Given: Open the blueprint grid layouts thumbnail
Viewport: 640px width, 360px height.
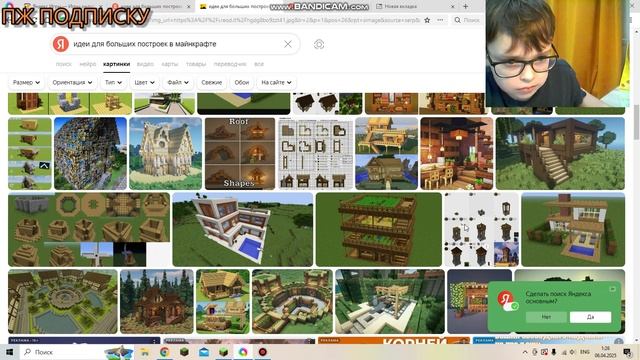Looking at the screenshot, I should point(315,153).
